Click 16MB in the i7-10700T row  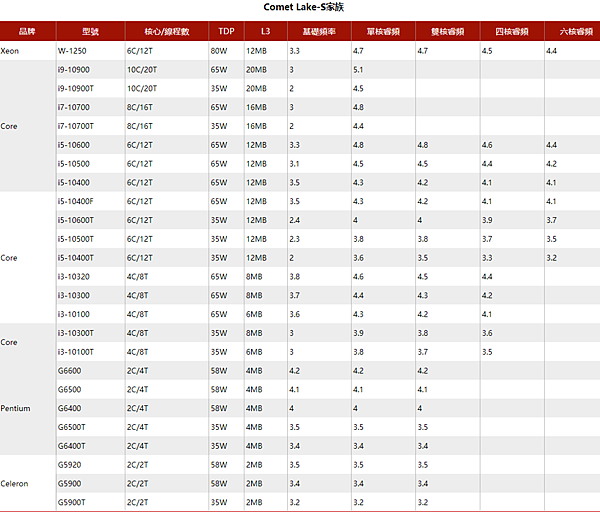[x=256, y=126]
